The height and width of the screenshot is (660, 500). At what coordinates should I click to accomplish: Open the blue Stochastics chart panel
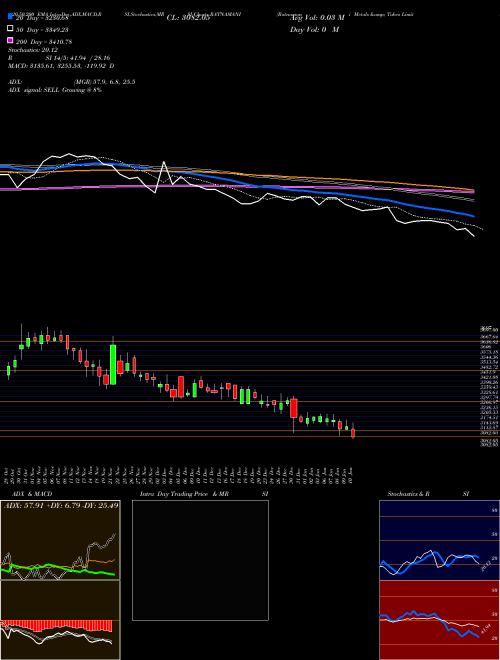tap(439, 540)
